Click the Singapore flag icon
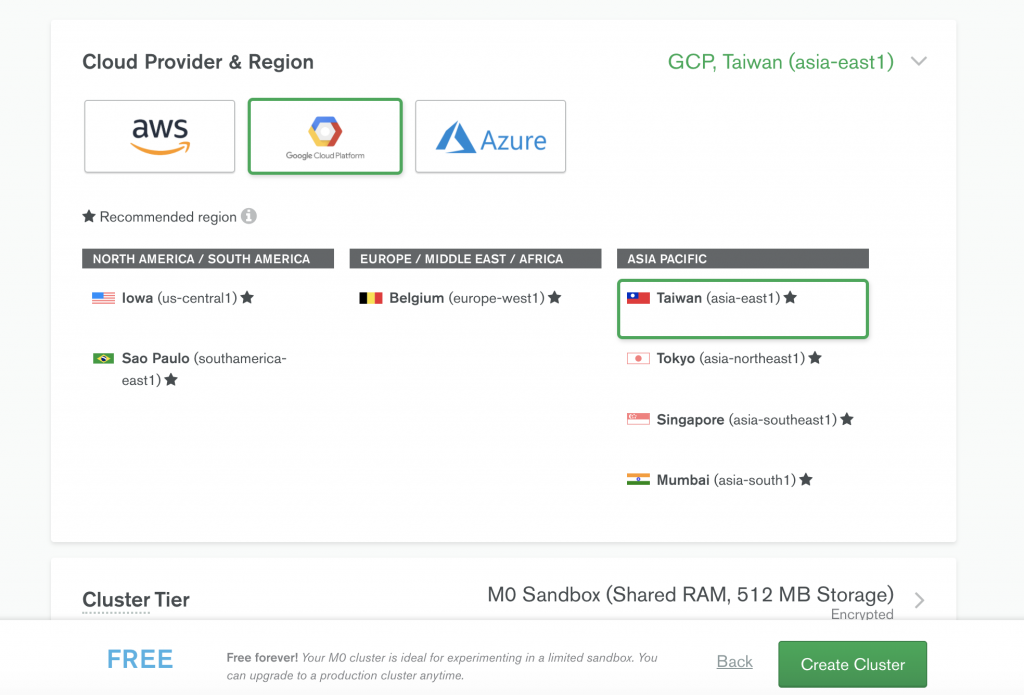 [x=638, y=419]
